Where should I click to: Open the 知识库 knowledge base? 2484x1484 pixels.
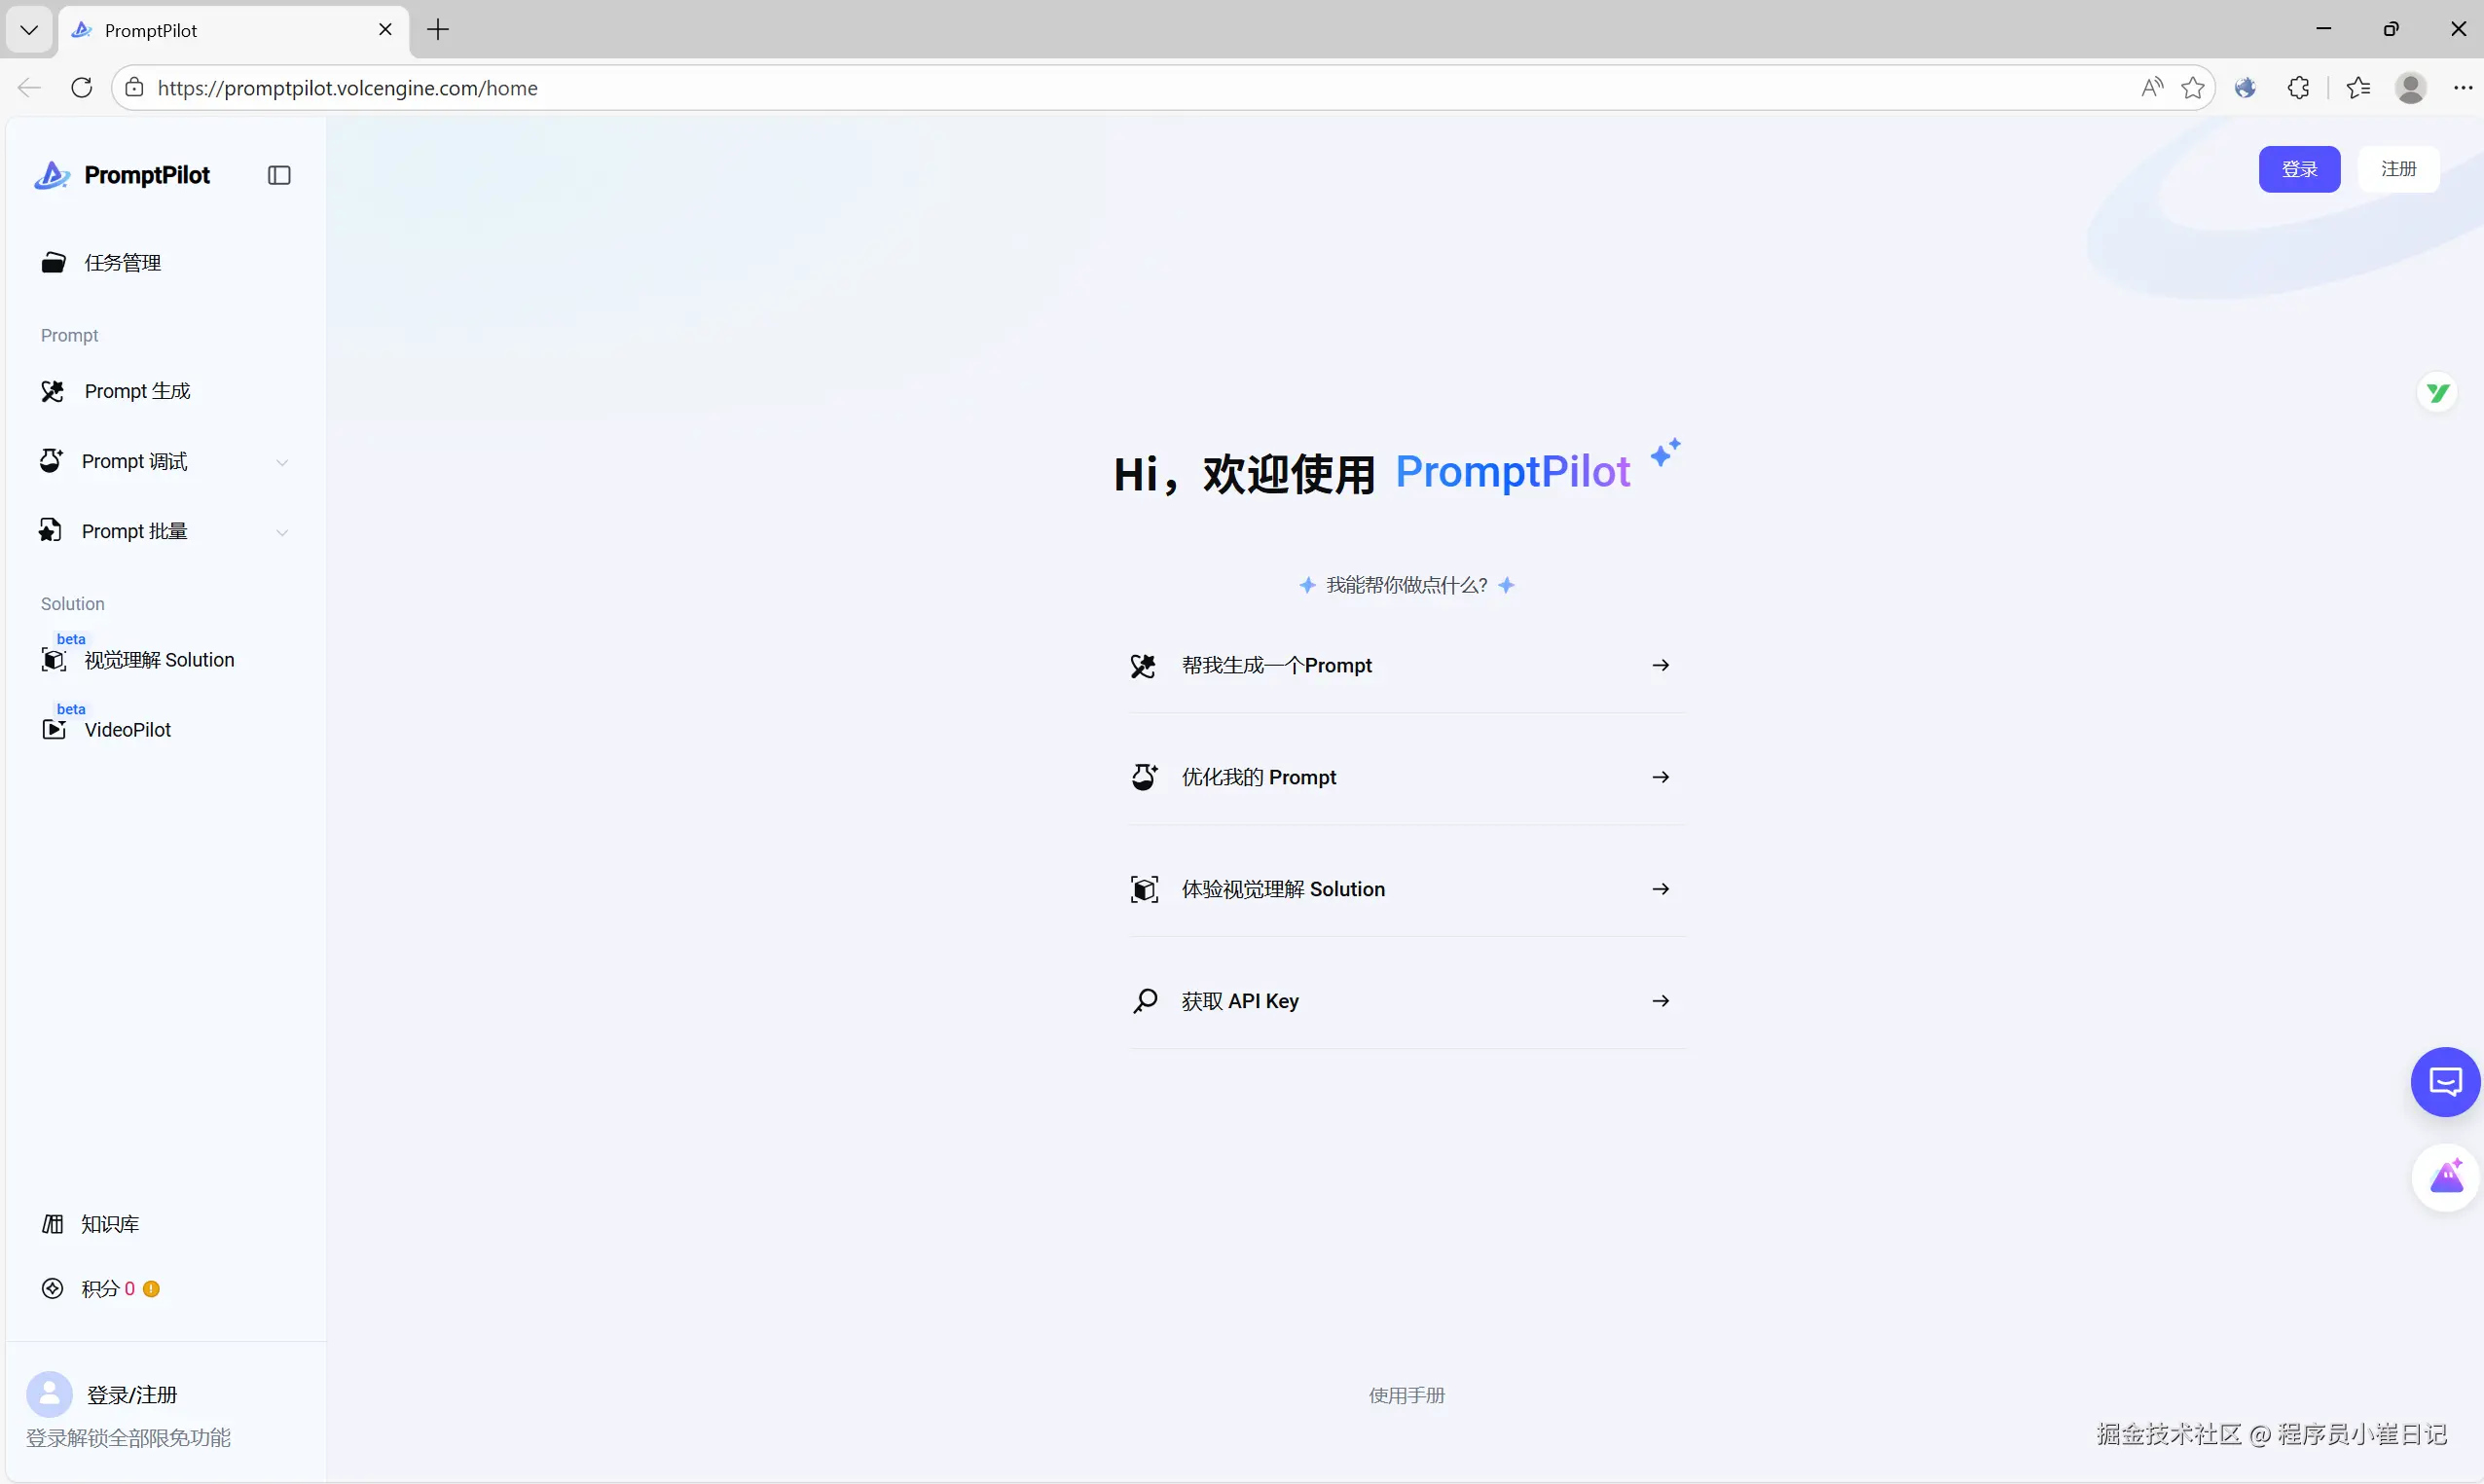click(x=109, y=1224)
